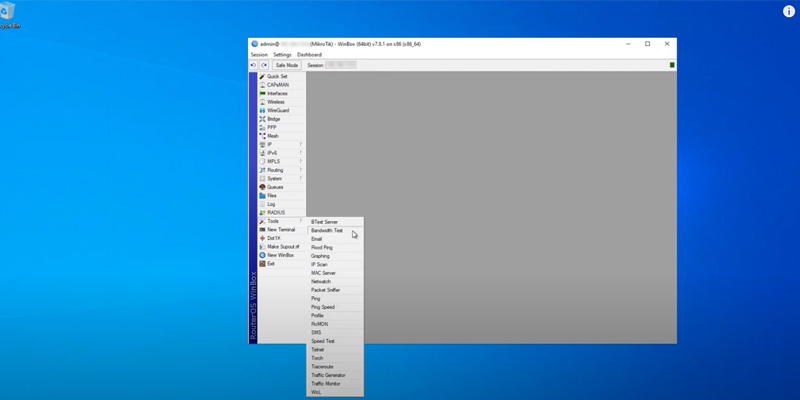Open MAC Server from Tools submenu

pos(335,273)
